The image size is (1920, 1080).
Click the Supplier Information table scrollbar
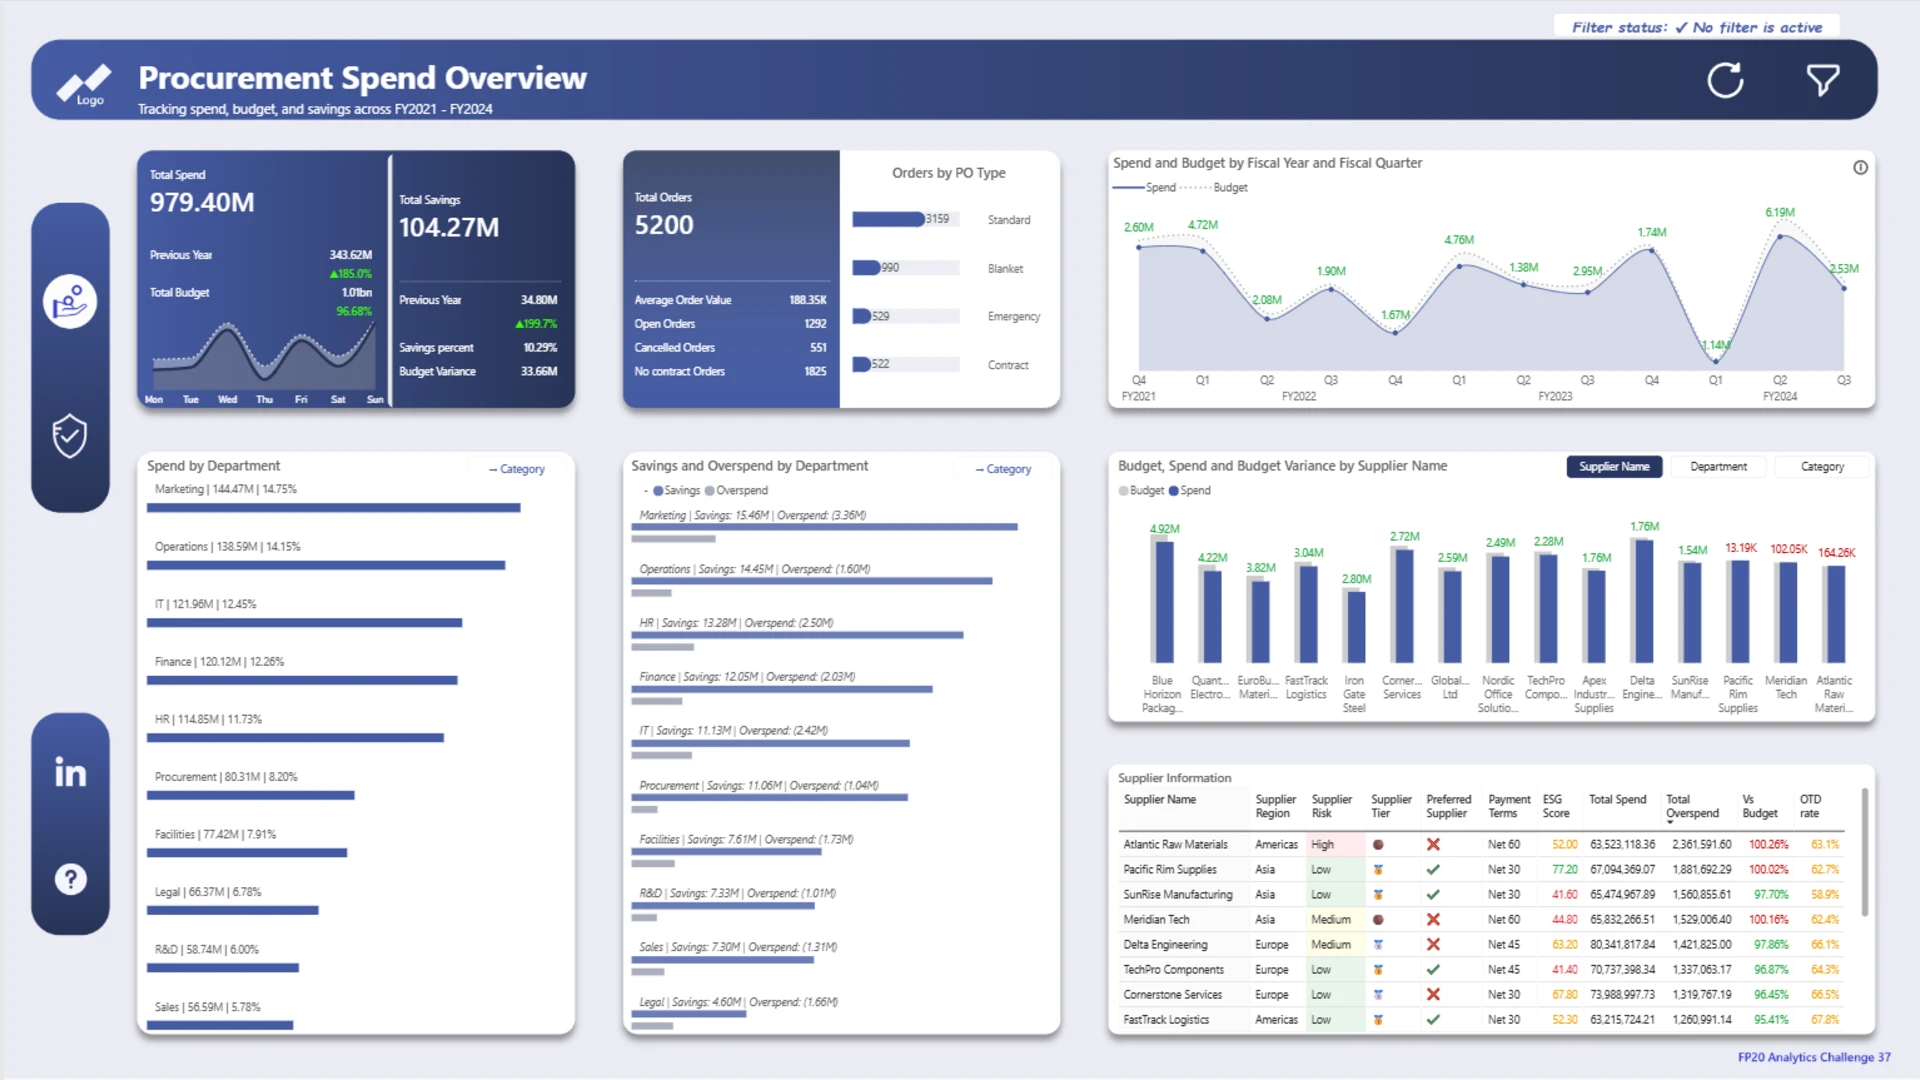point(1864,852)
